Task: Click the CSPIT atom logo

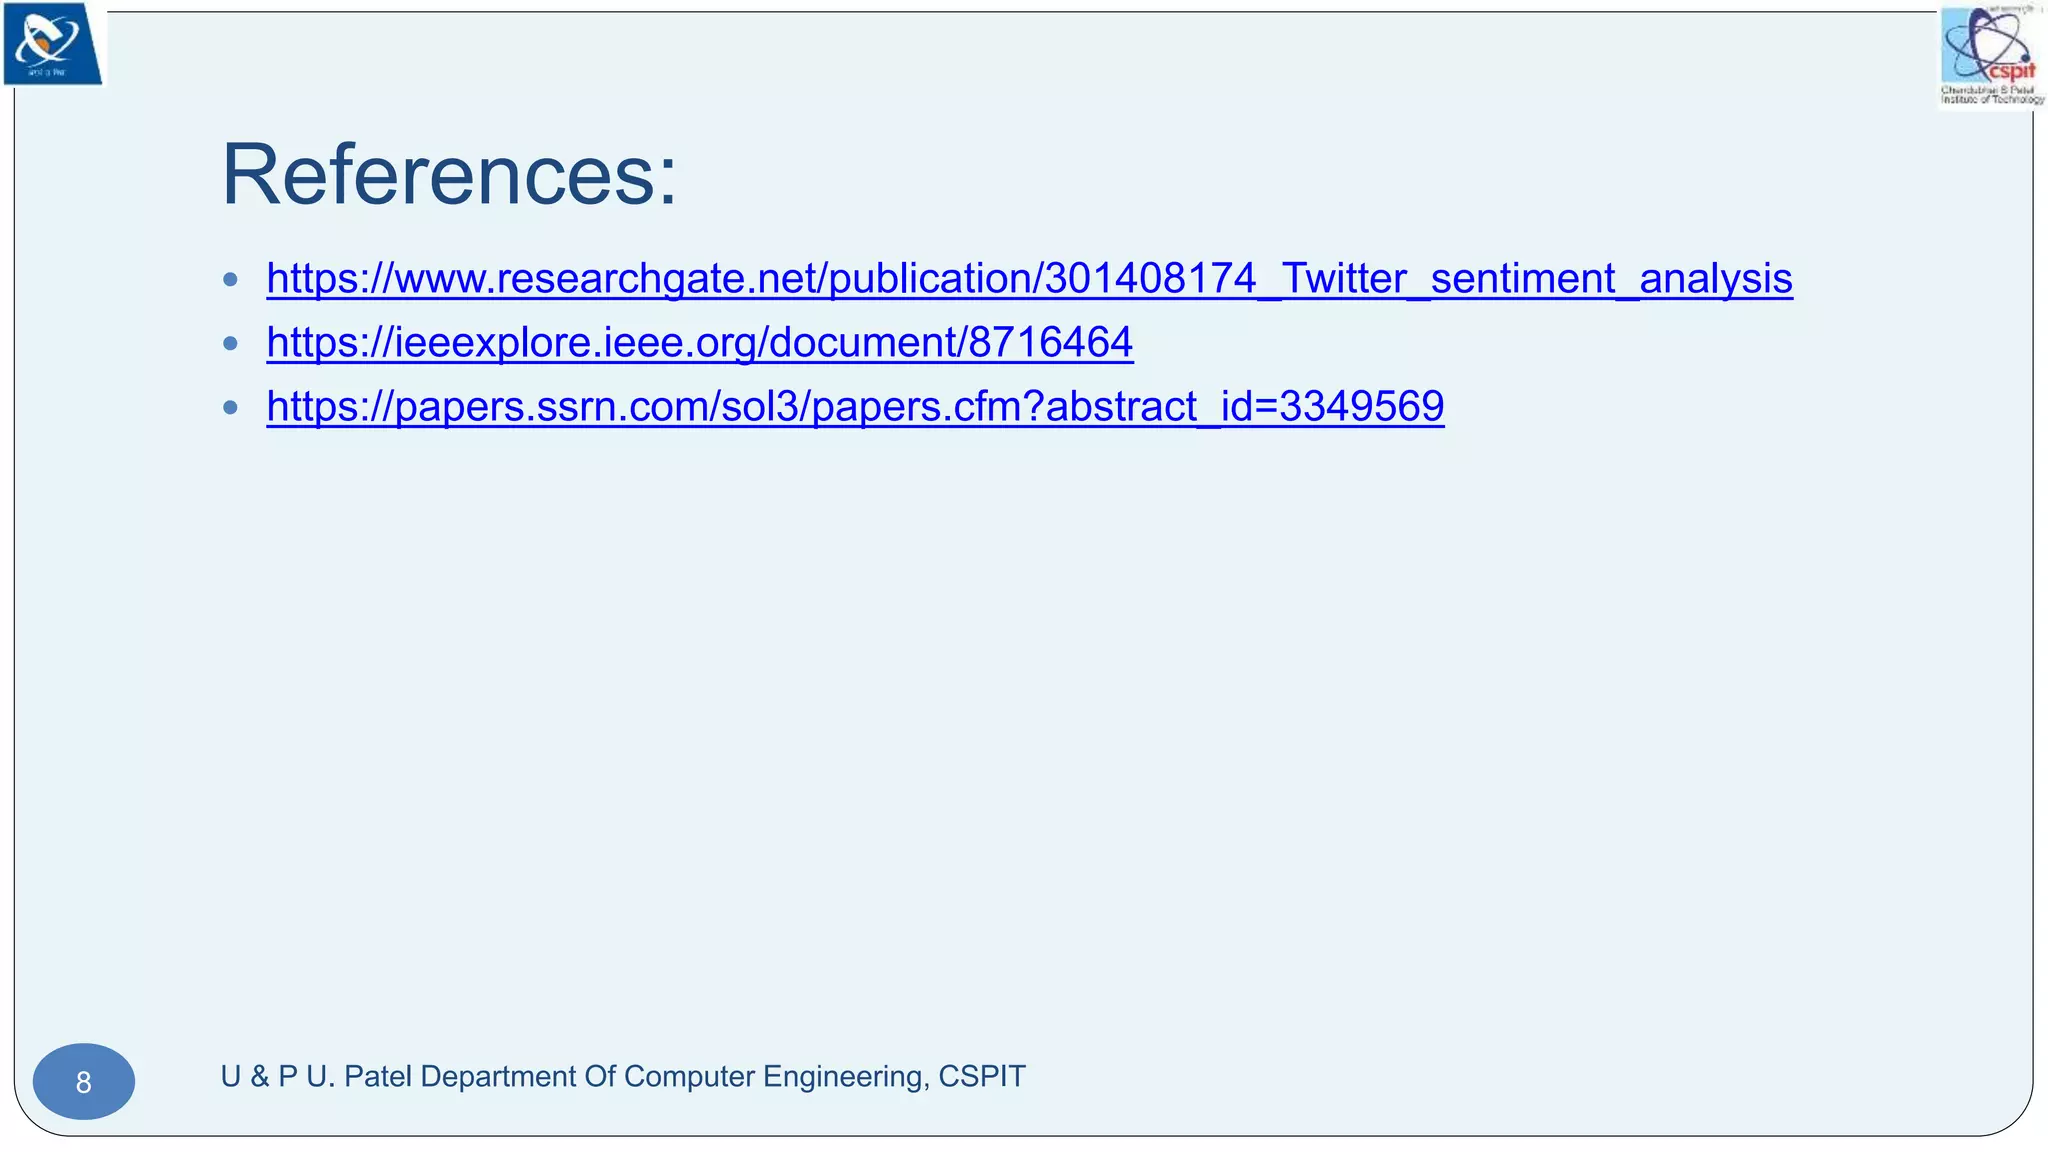Action: [x=1991, y=55]
